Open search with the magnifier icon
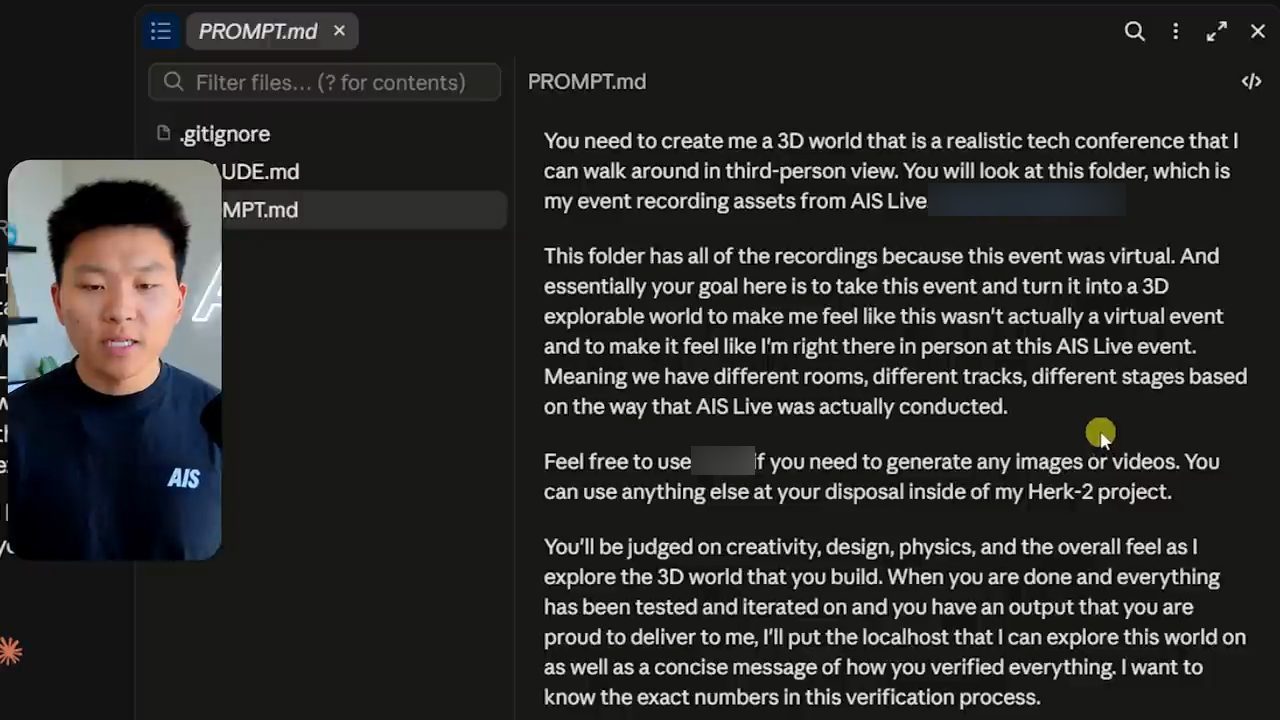Image resolution: width=1280 pixels, height=720 pixels. 1134,31
